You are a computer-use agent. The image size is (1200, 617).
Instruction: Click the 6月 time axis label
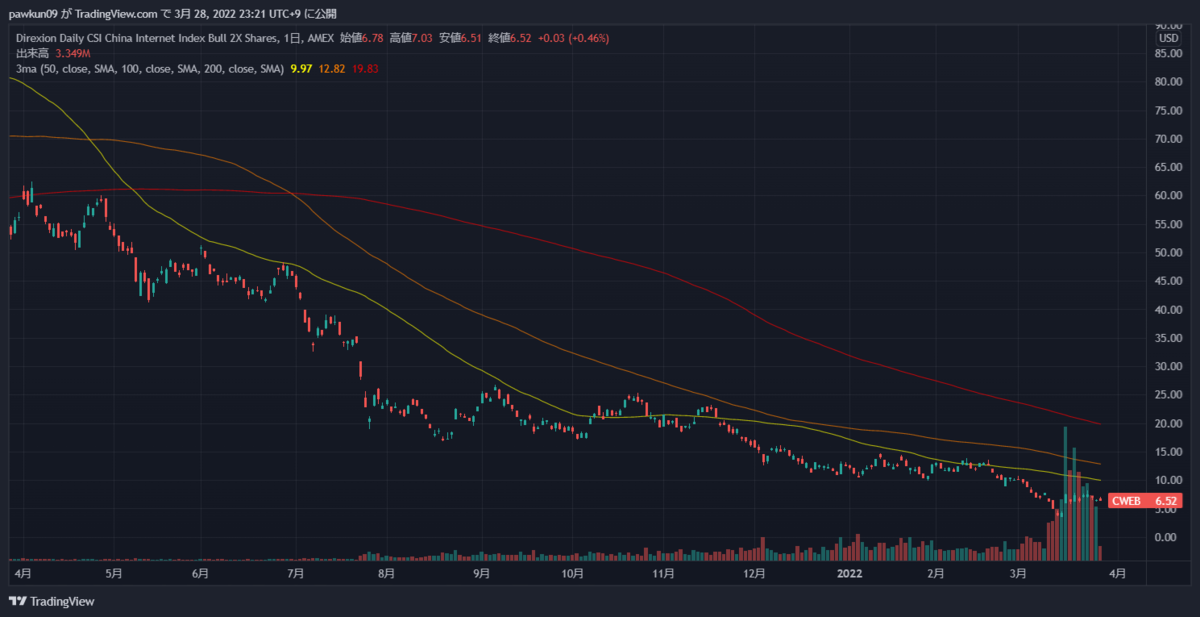[200, 574]
